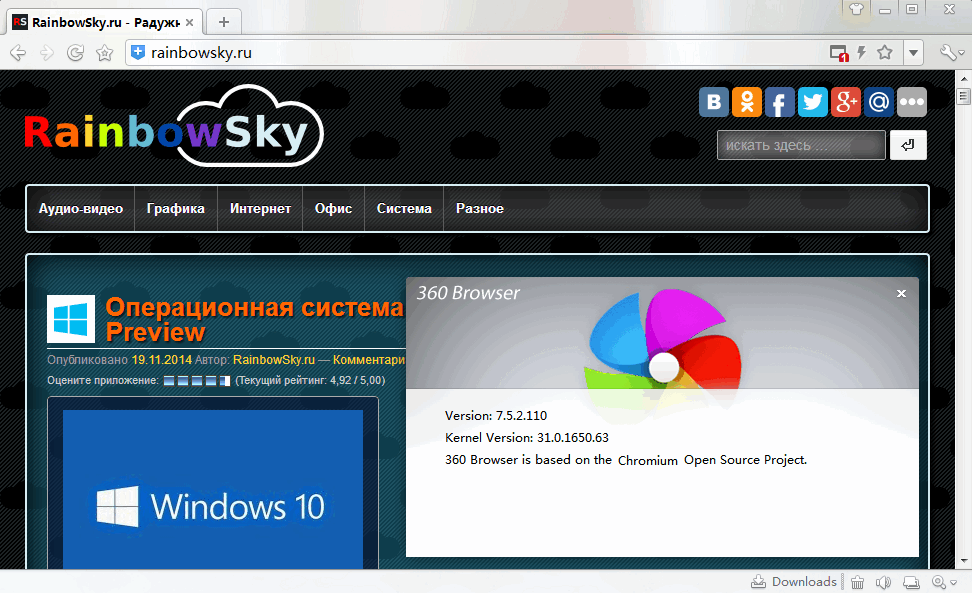Select the RainbowSky.ru tab
972x593 pixels.
click(104, 22)
